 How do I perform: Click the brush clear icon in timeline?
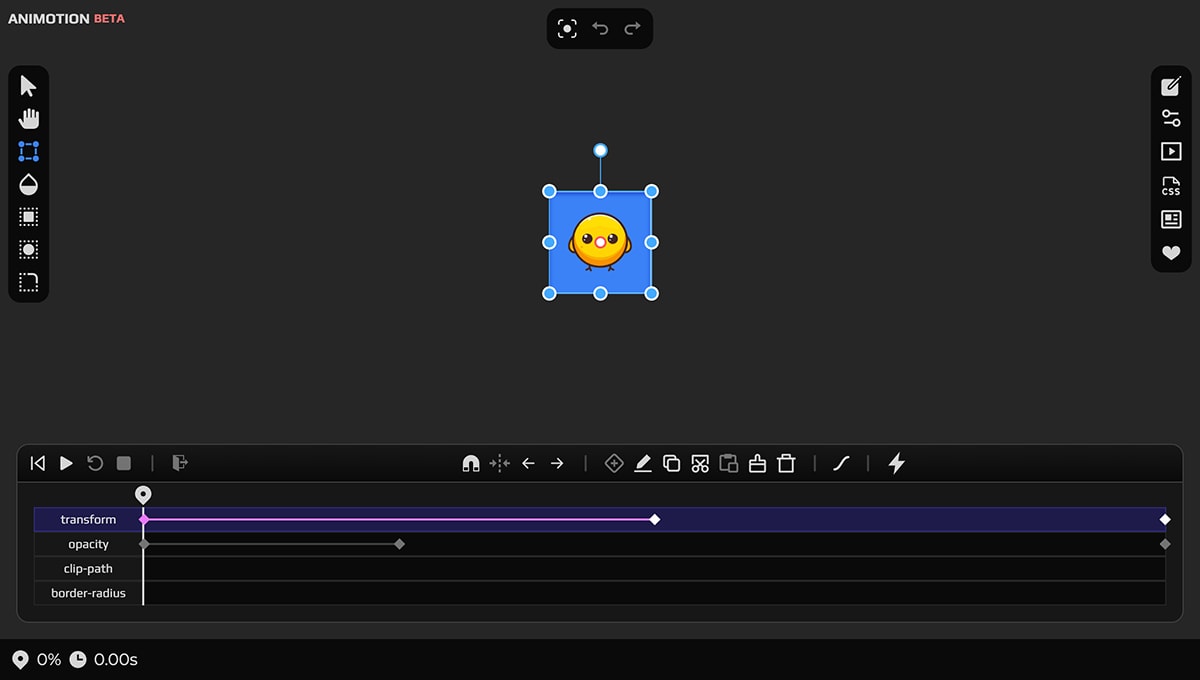758,463
